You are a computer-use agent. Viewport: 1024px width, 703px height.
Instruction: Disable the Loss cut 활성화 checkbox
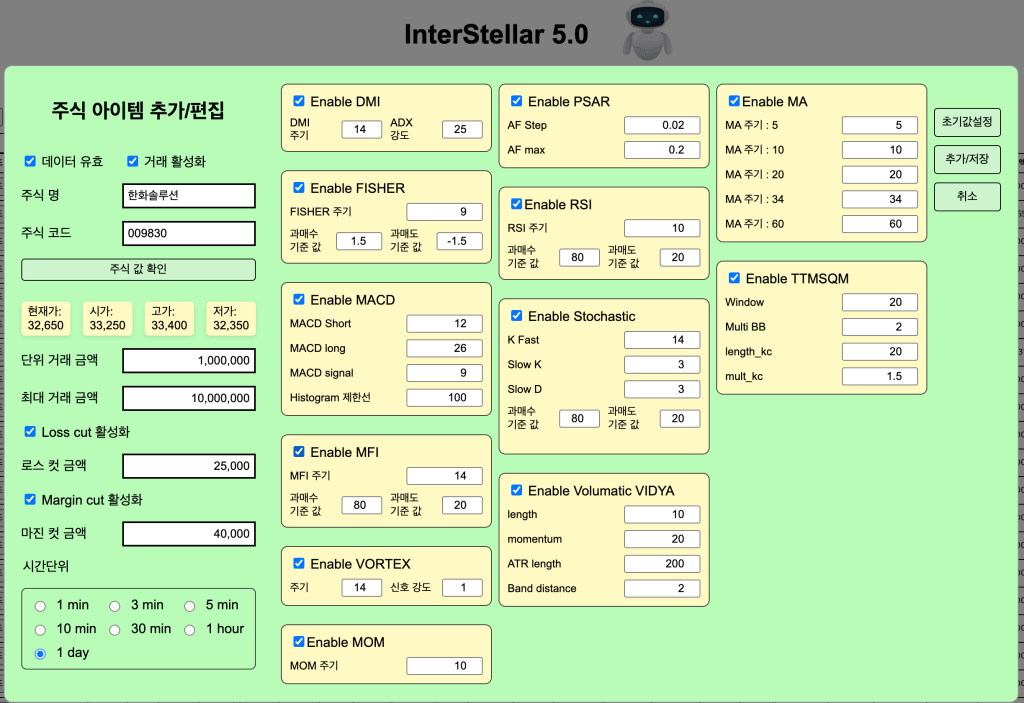pos(30,432)
